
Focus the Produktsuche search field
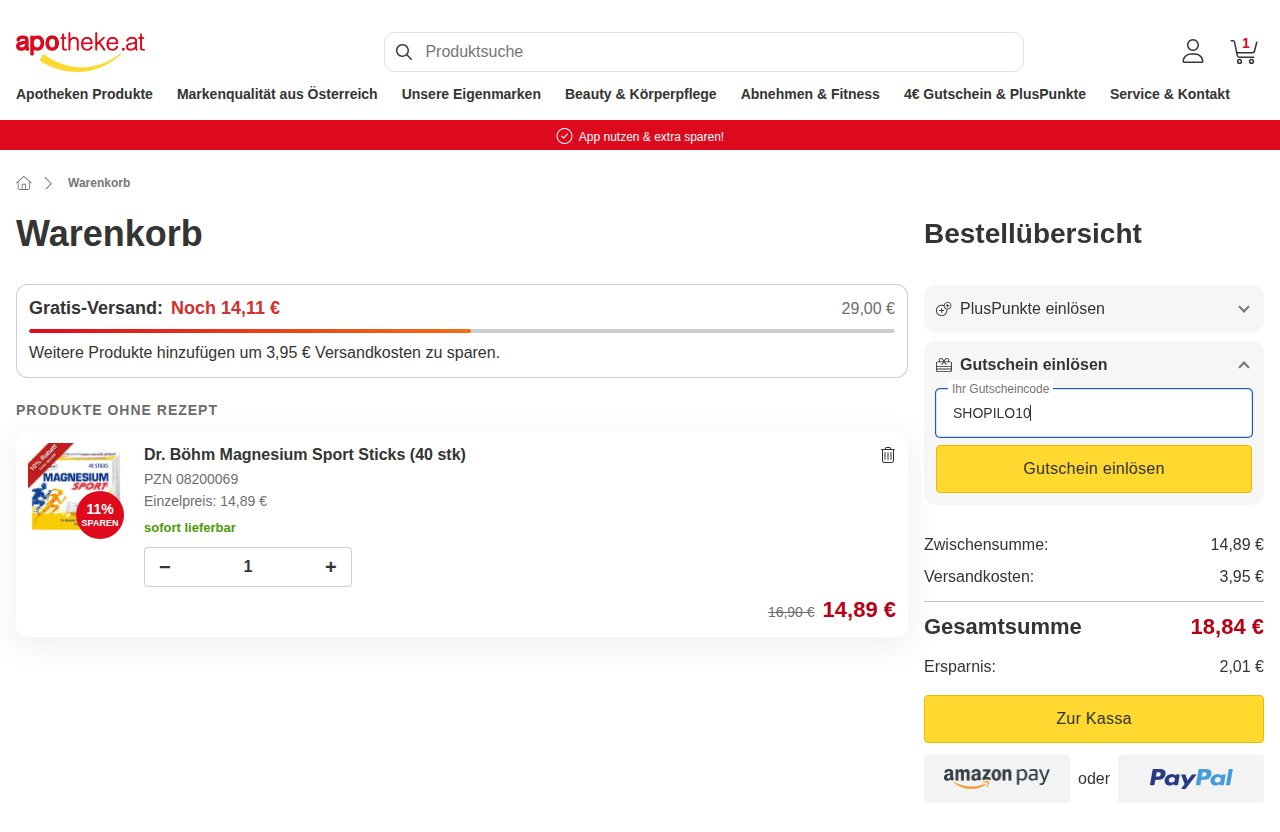[704, 52]
